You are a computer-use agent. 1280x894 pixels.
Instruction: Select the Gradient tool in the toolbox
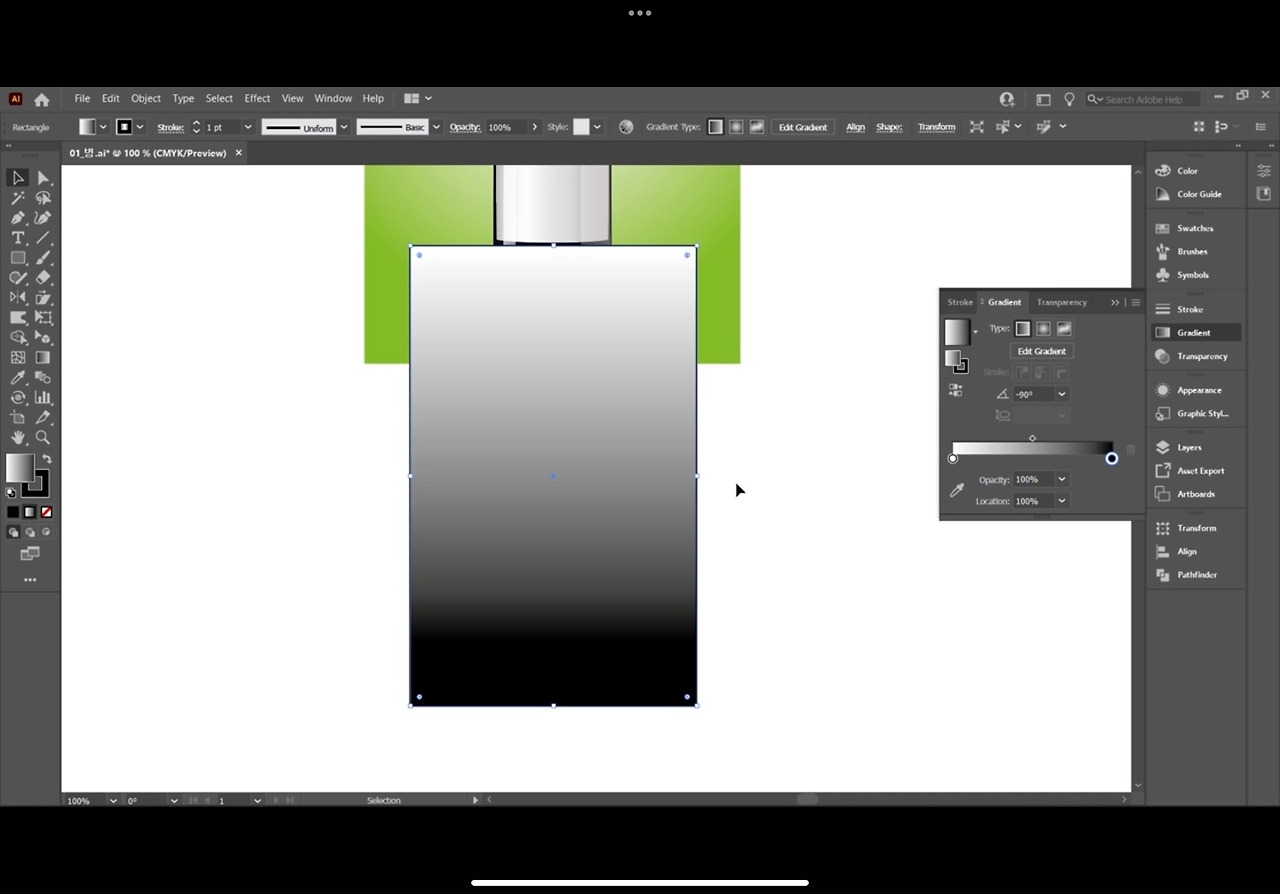coord(43,358)
